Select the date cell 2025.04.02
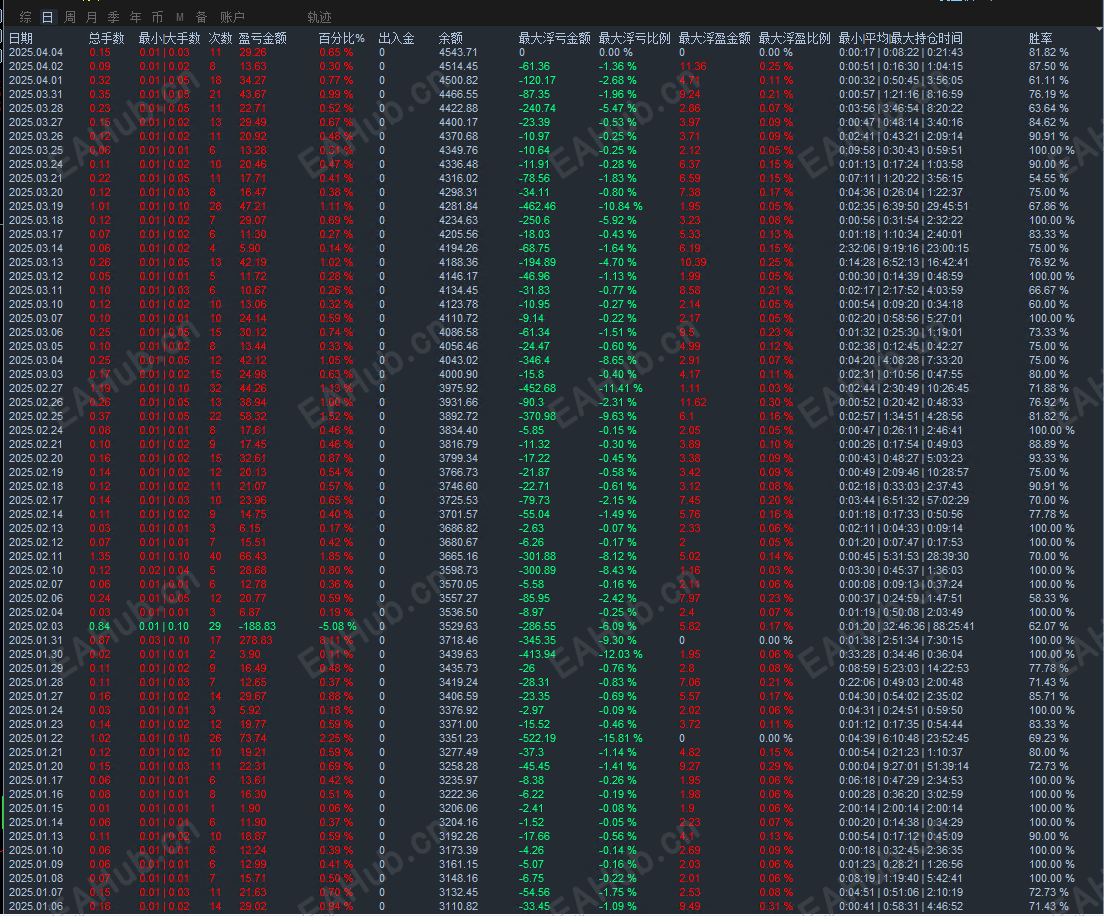1104x916 pixels. [x=35, y=66]
